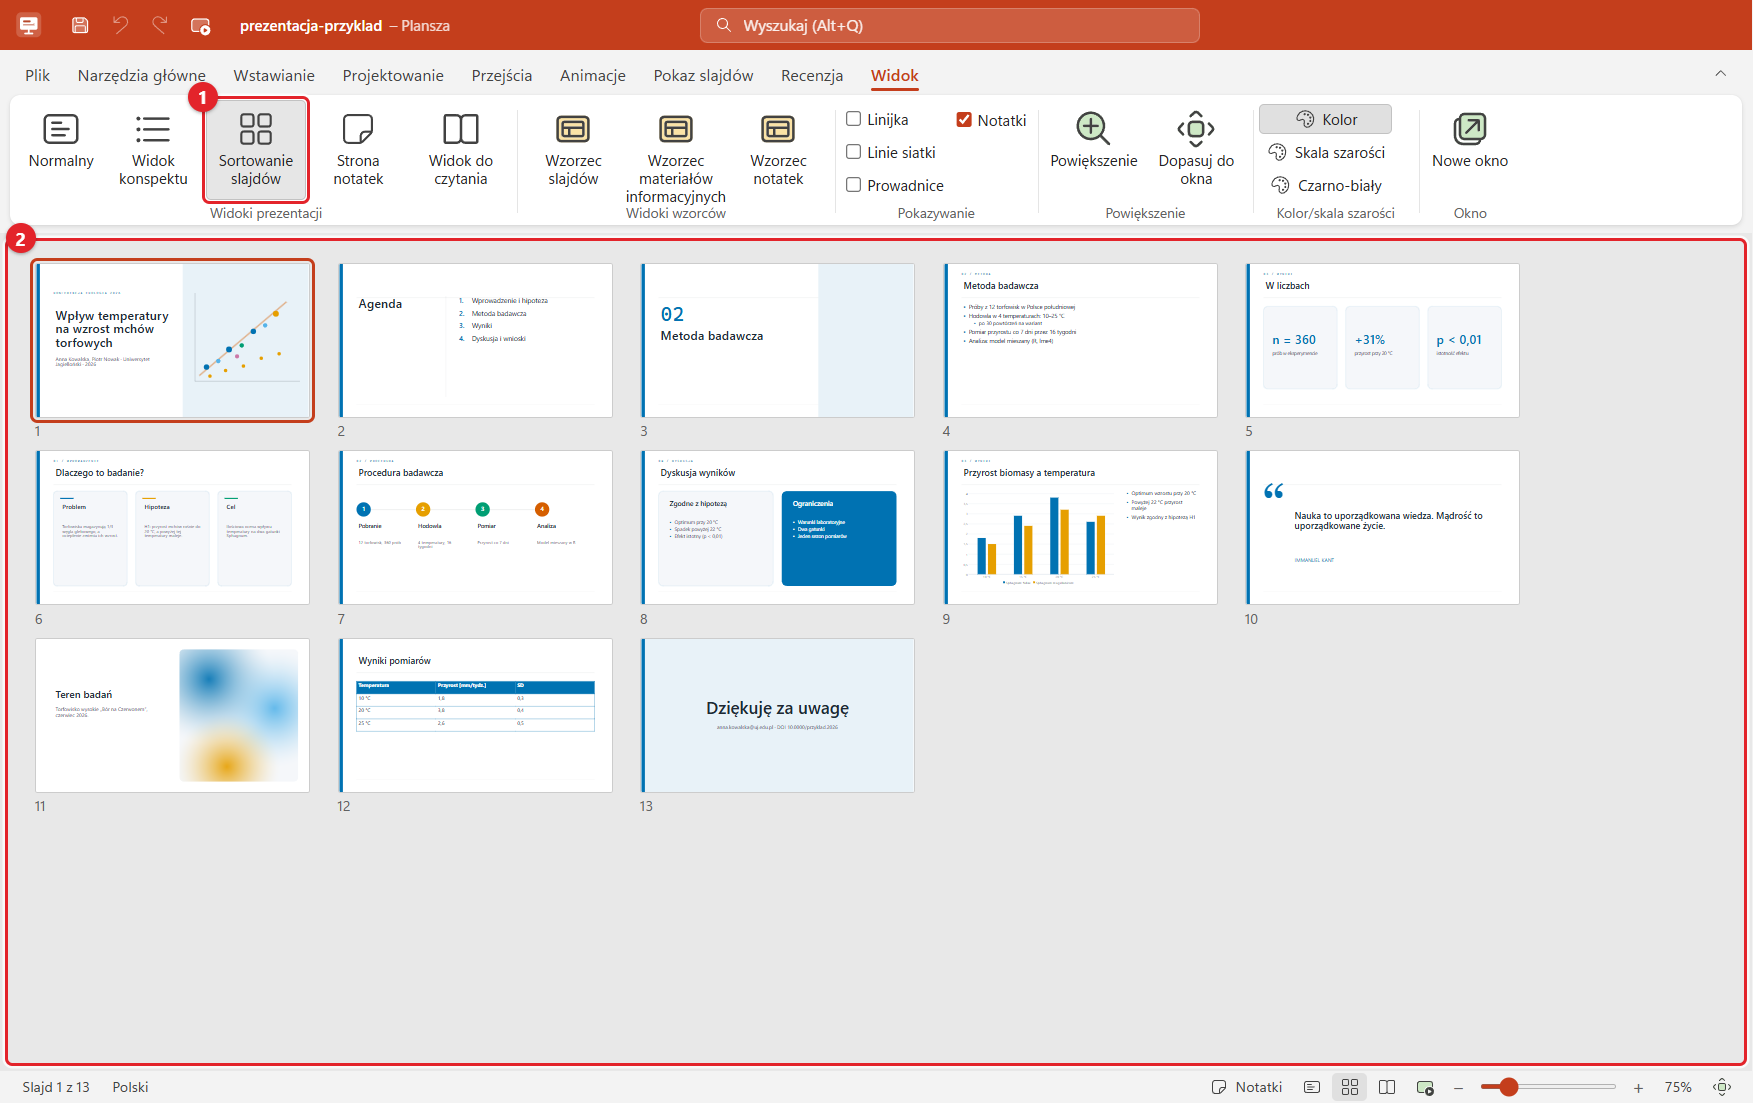This screenshot has height=1103, width=1753.
Task: Toggle Notatki in the status bar
Action: click(x=1246, y=1087)
